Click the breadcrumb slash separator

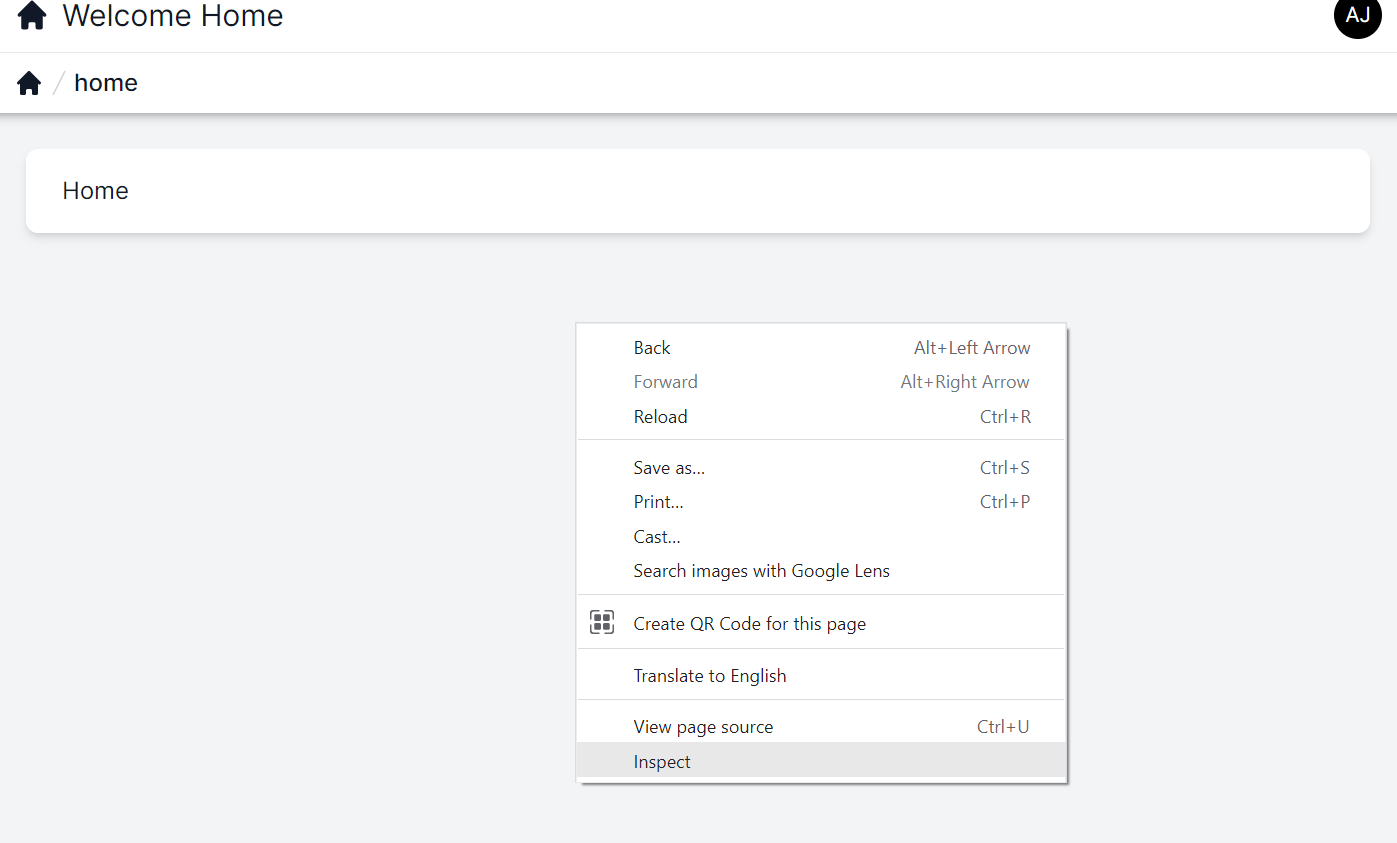pyautogui.click(x=58, y=83)
